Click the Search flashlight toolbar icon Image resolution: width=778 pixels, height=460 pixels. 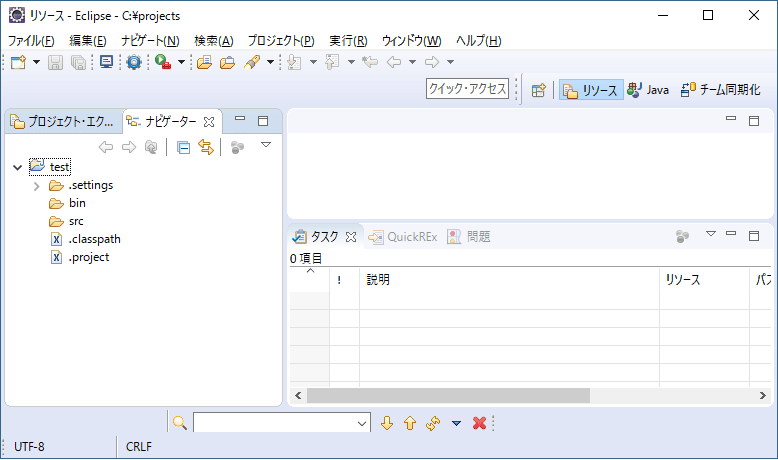pyautogui.click(x=252, y=62)
